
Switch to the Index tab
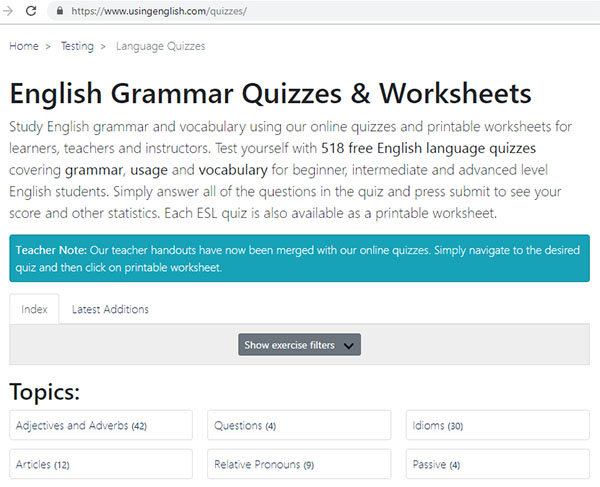tap(34, 309)
